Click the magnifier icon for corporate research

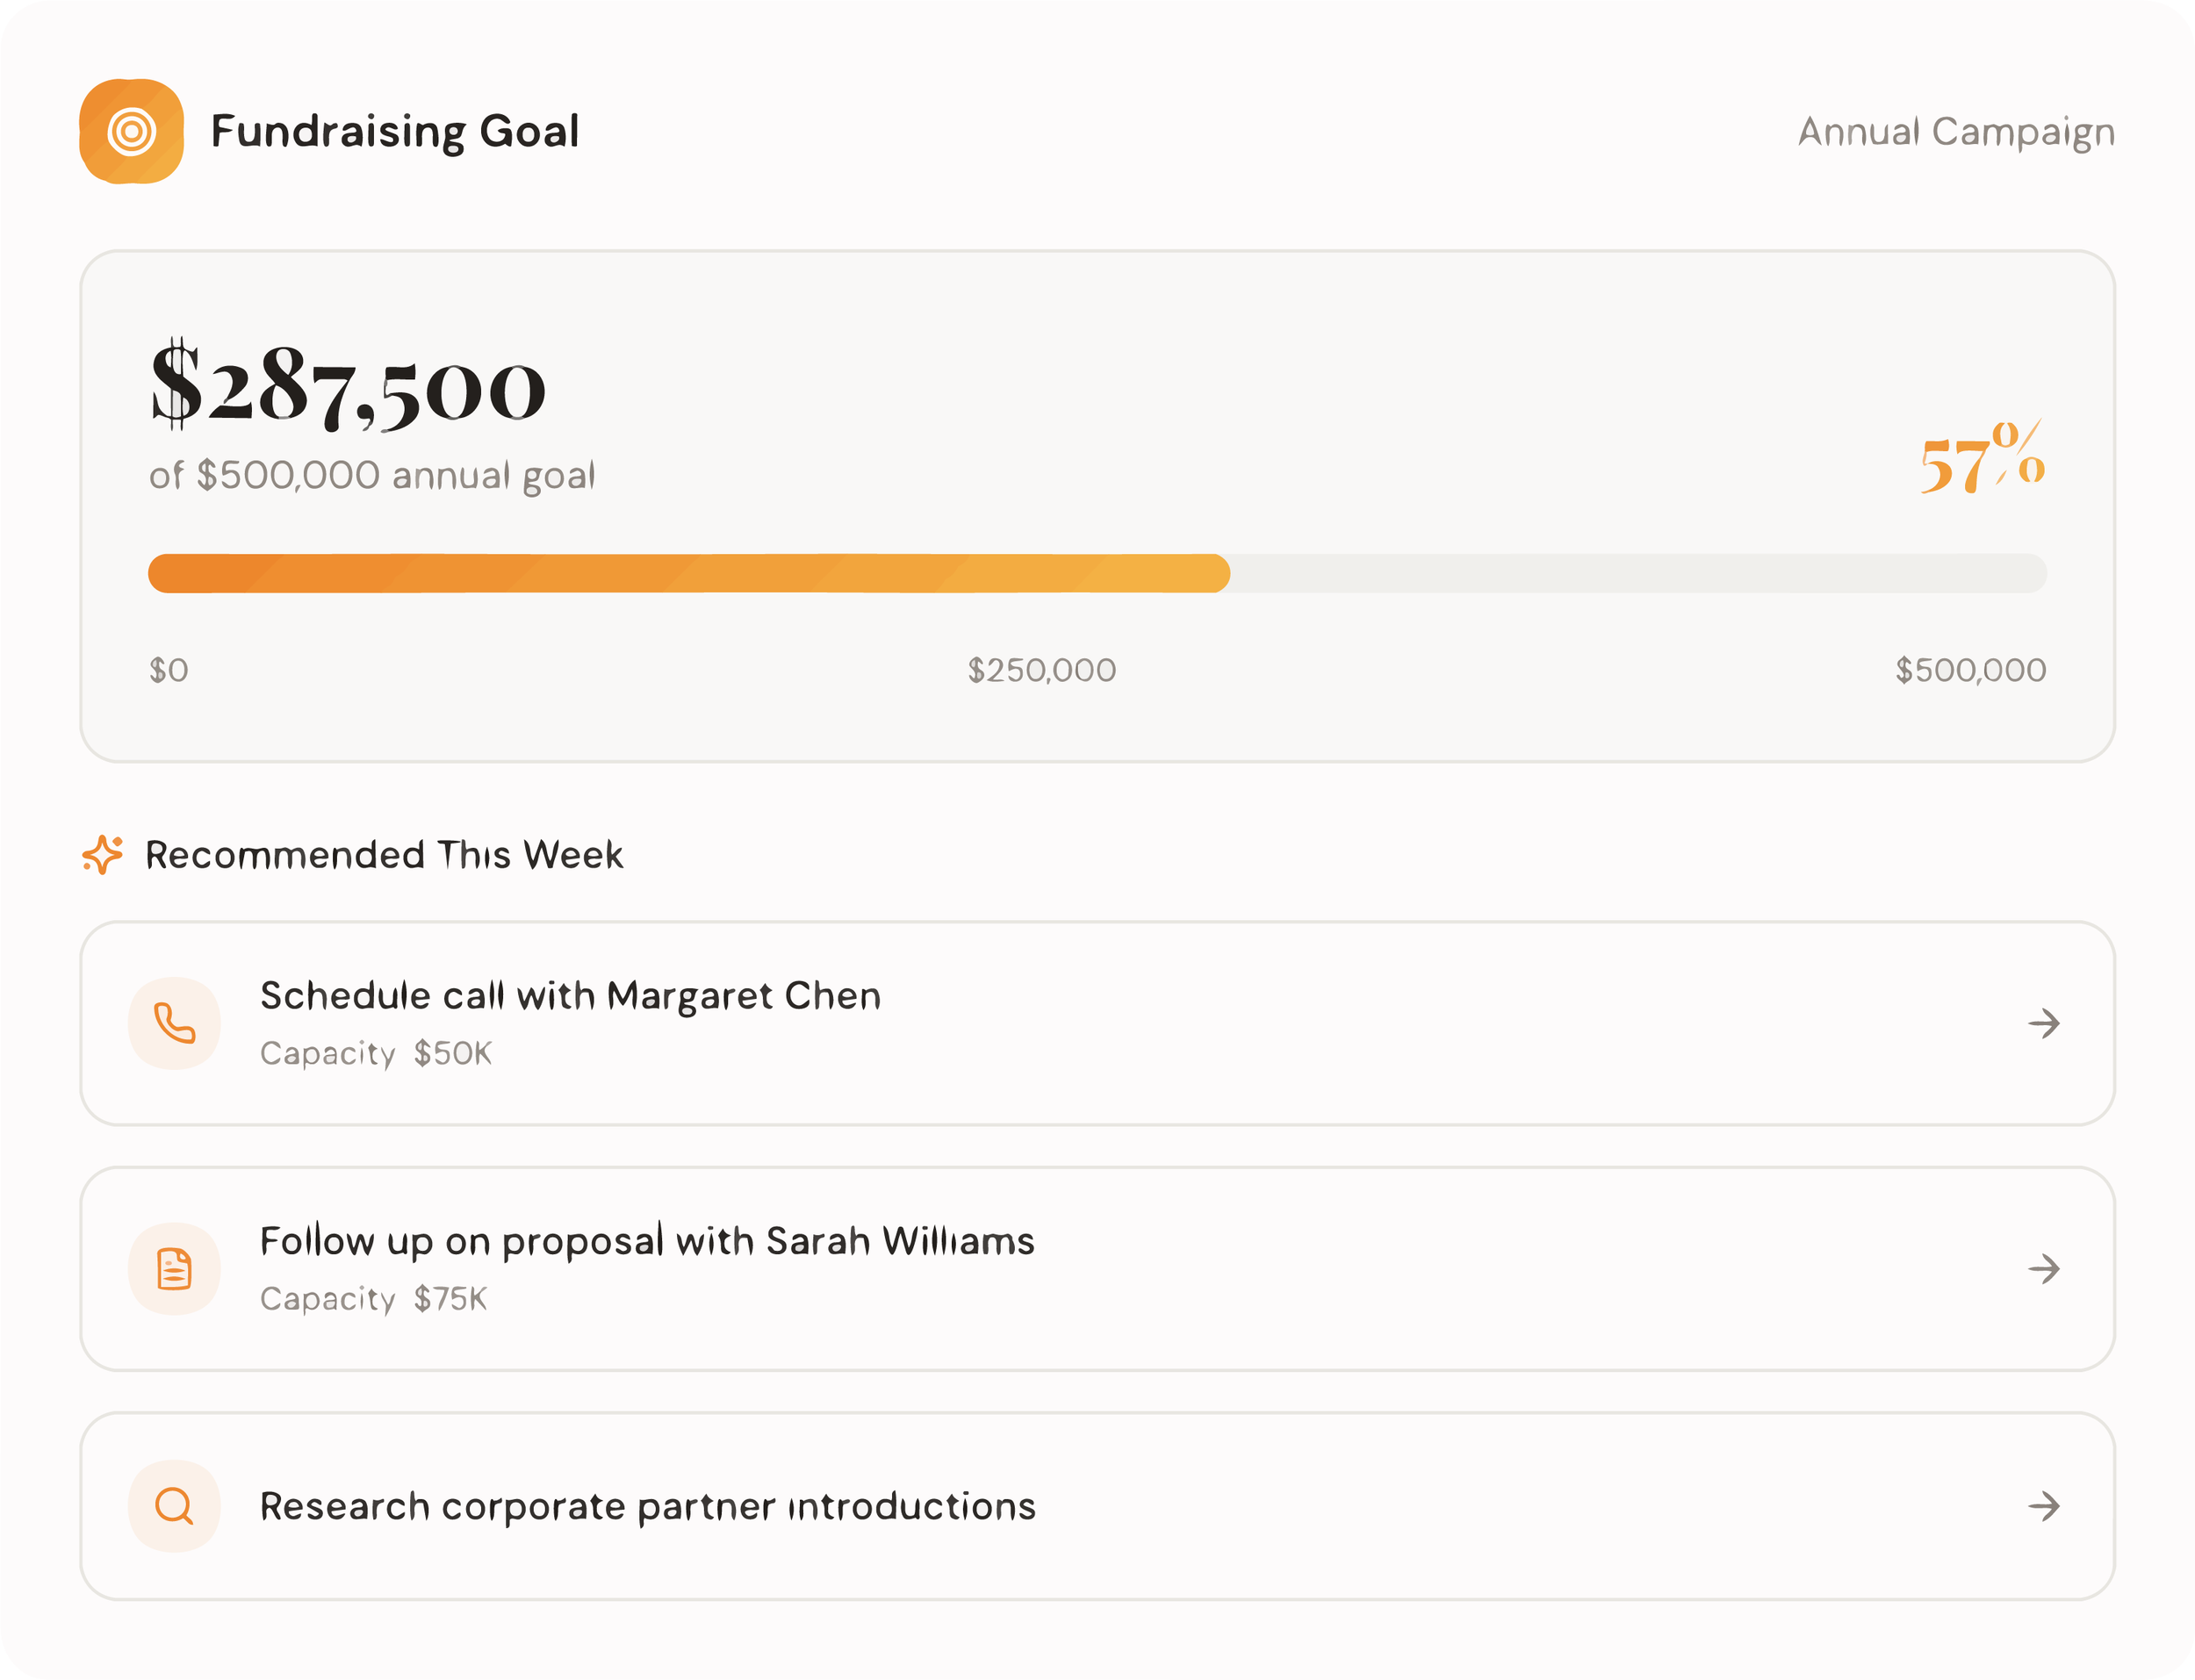click(174, 1506)
